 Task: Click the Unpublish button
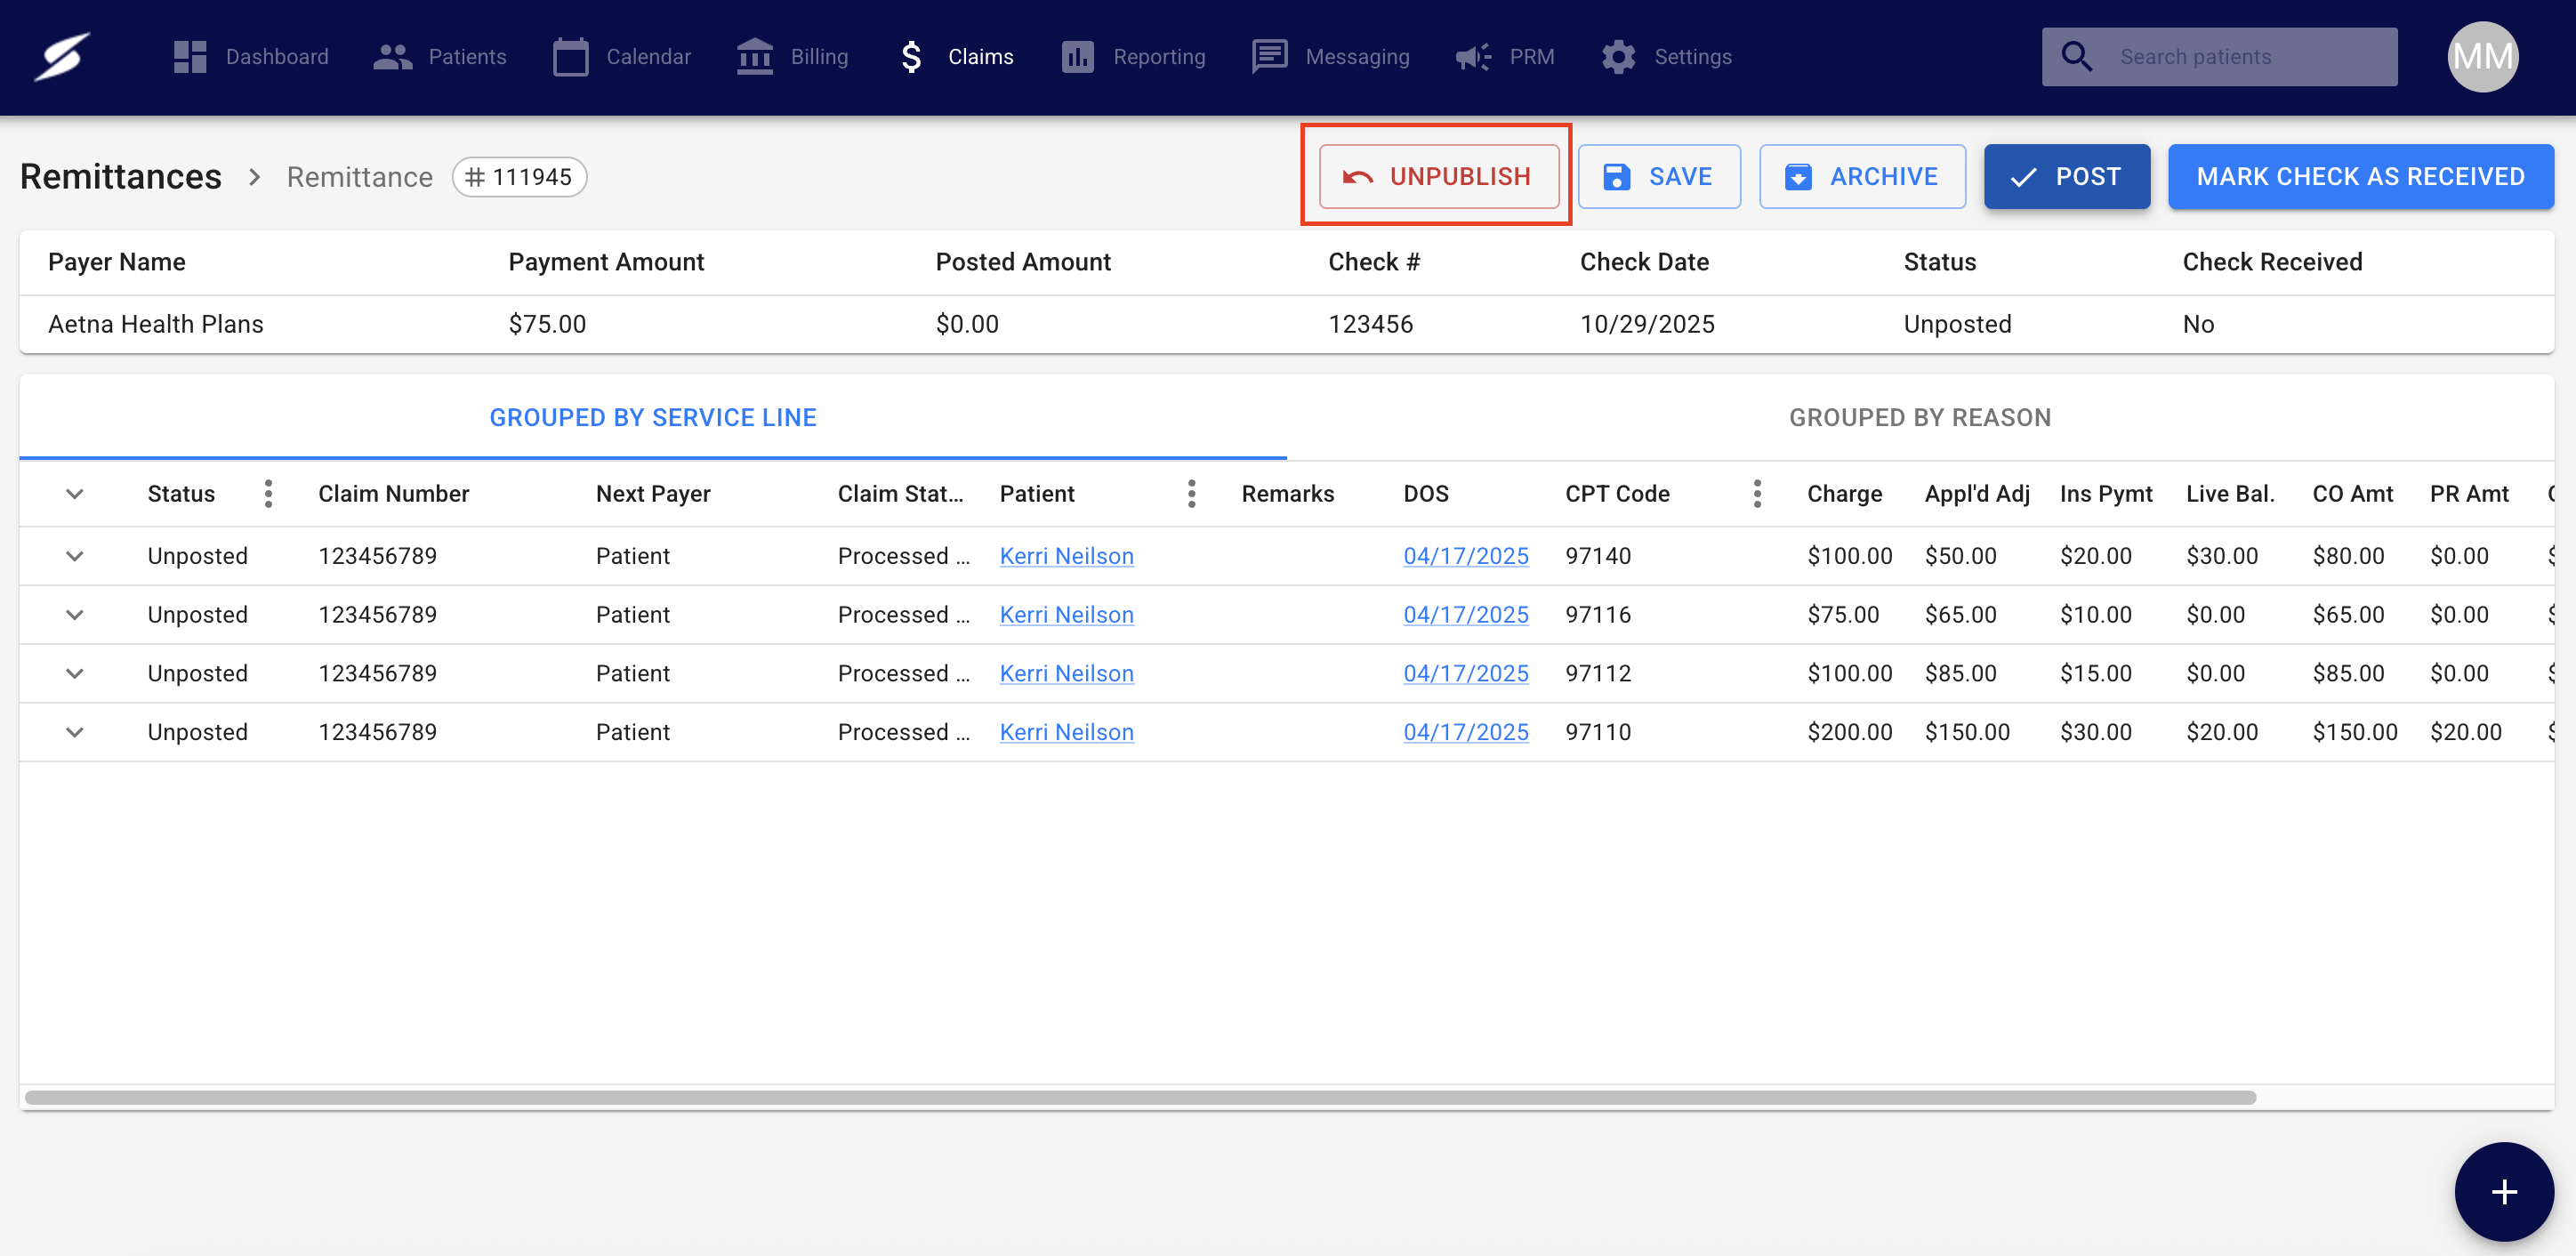(x=1437, y=177)
